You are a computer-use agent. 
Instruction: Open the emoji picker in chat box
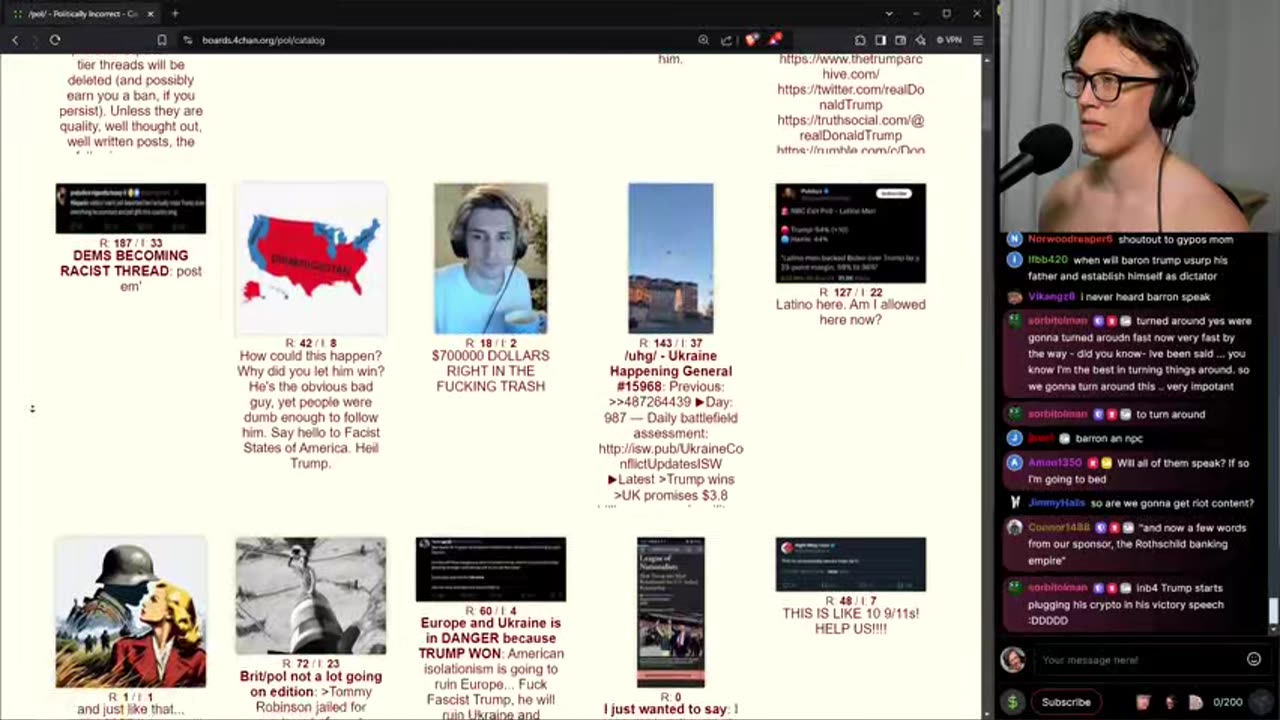tap(1253, 659)
